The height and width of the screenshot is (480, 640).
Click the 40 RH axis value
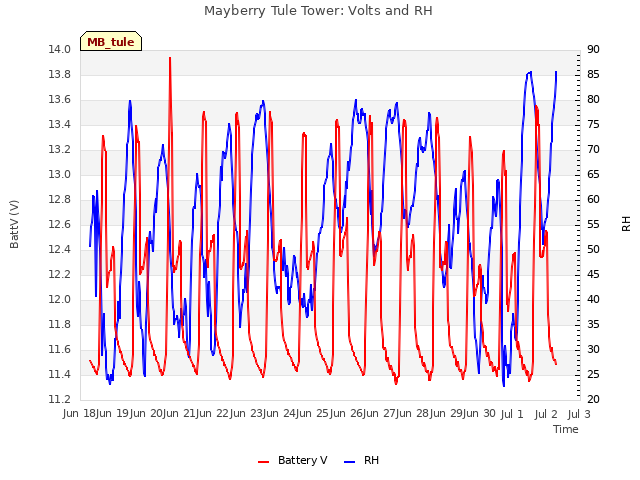pos(593,299)
